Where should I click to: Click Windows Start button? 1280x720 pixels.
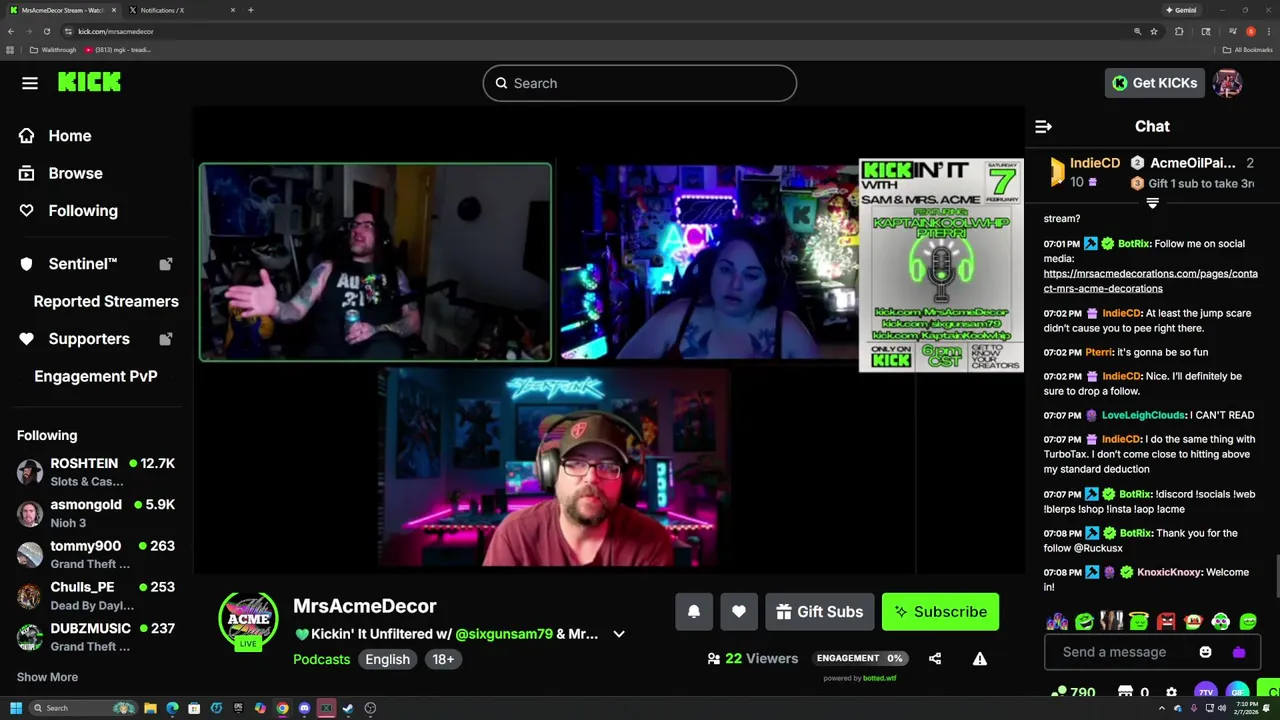[15, 708]
